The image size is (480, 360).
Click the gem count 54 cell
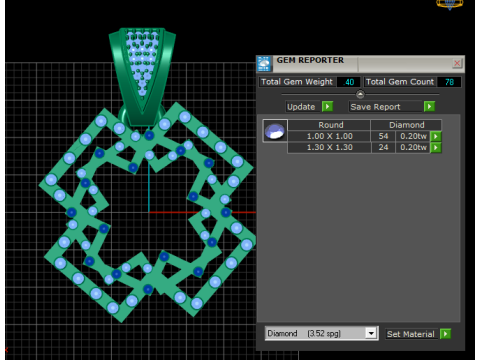click(x=383, y=136)
